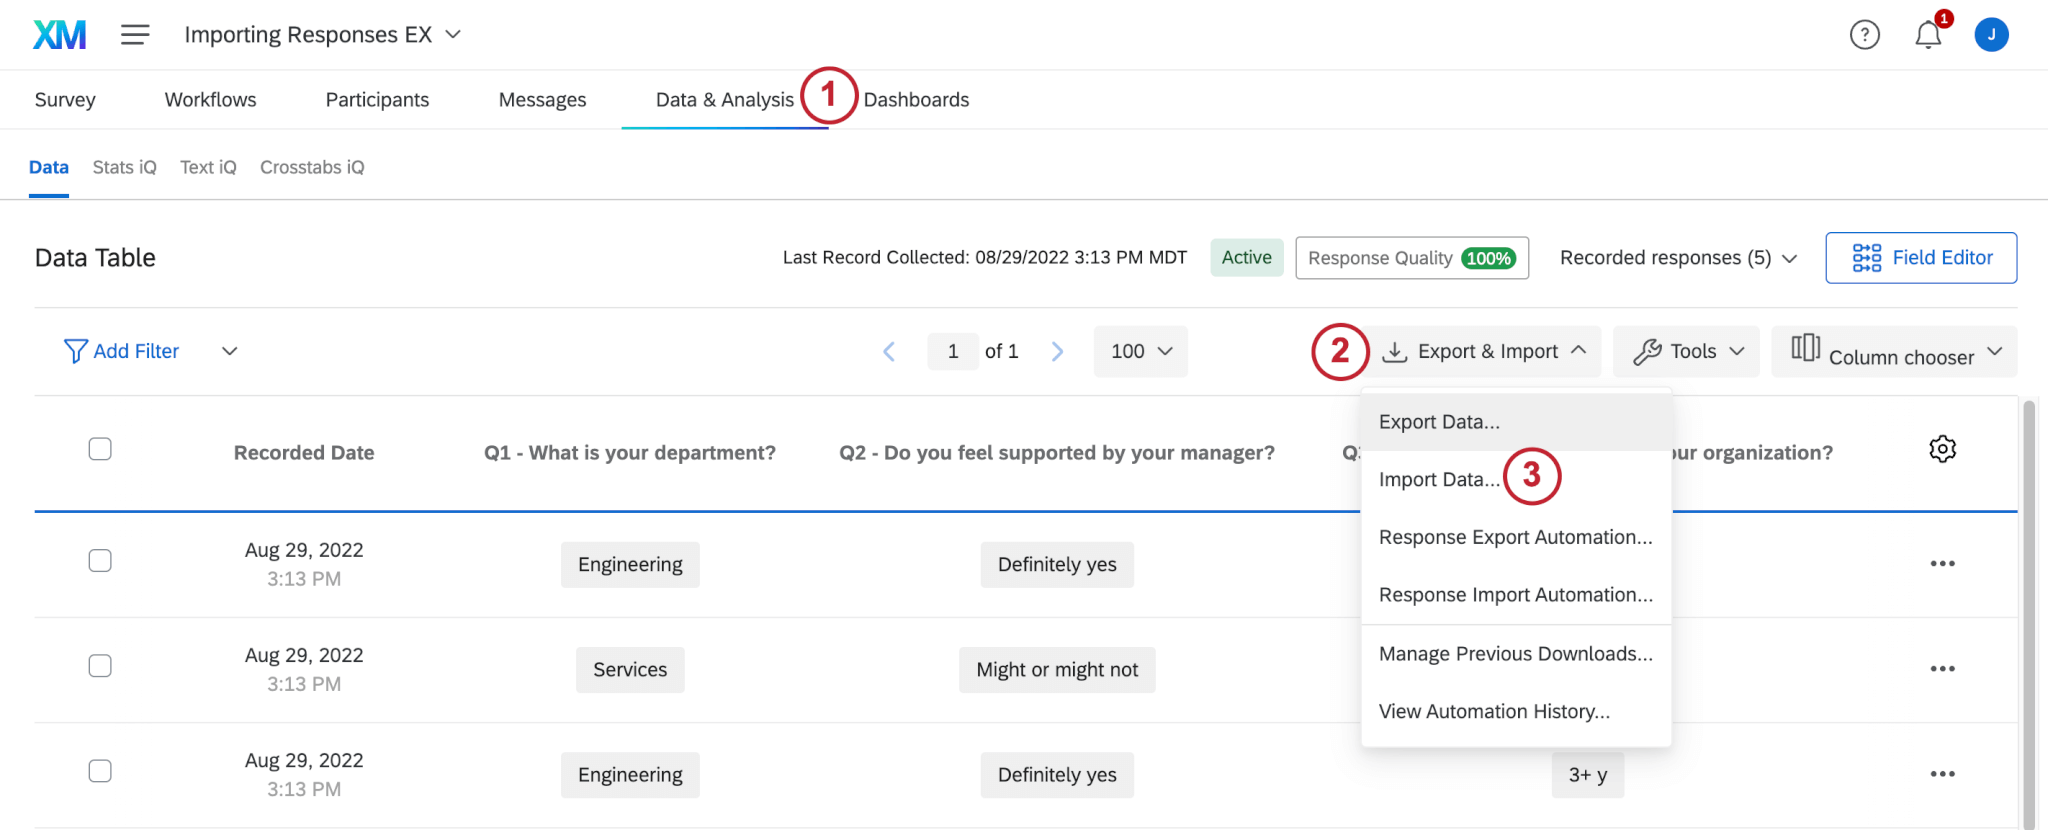The image size is (2048, 830).
Task: Choose Import Data from the menu
Action: [x=1438, y=480]
